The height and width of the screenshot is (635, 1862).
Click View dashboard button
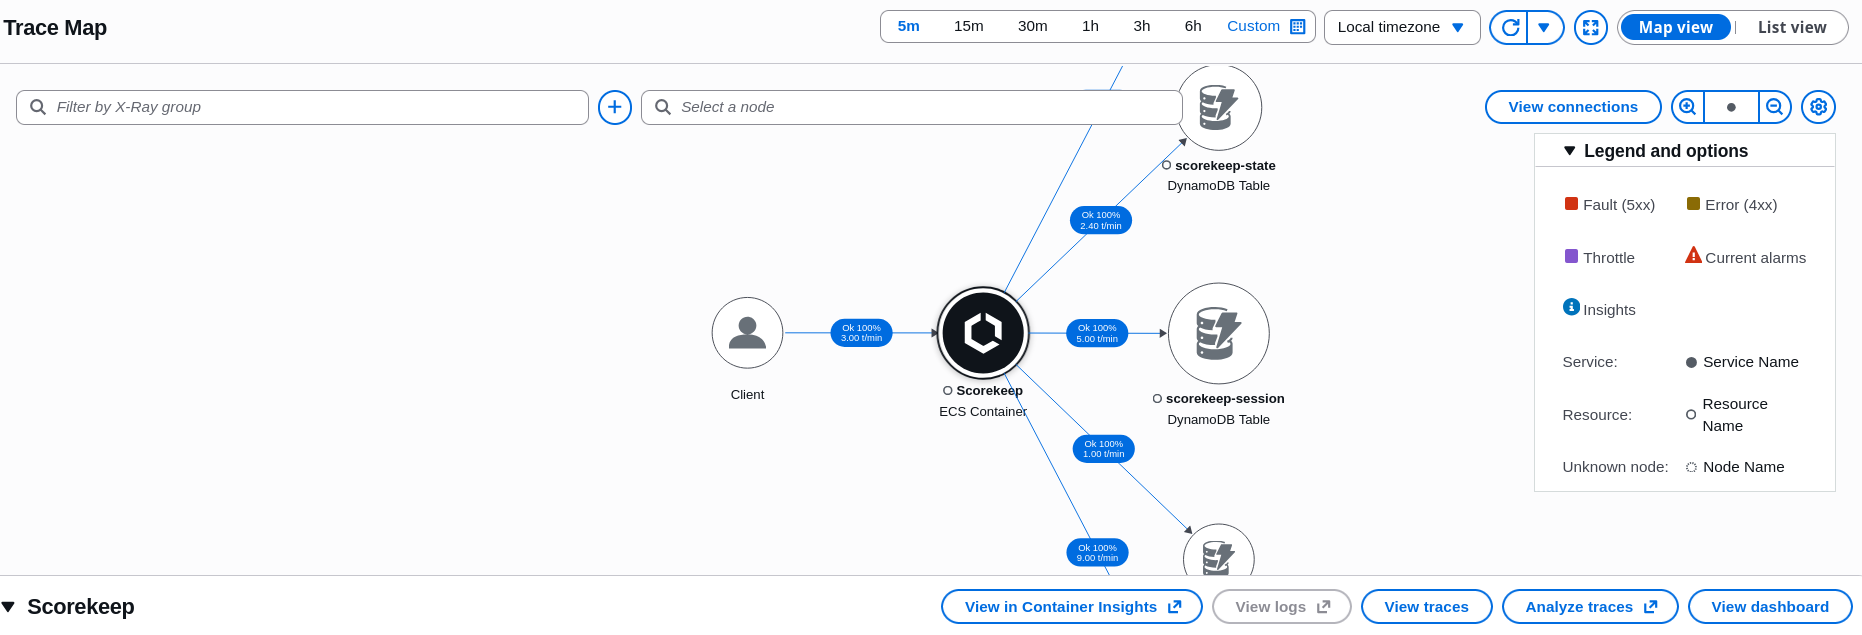pos(1770,607)
